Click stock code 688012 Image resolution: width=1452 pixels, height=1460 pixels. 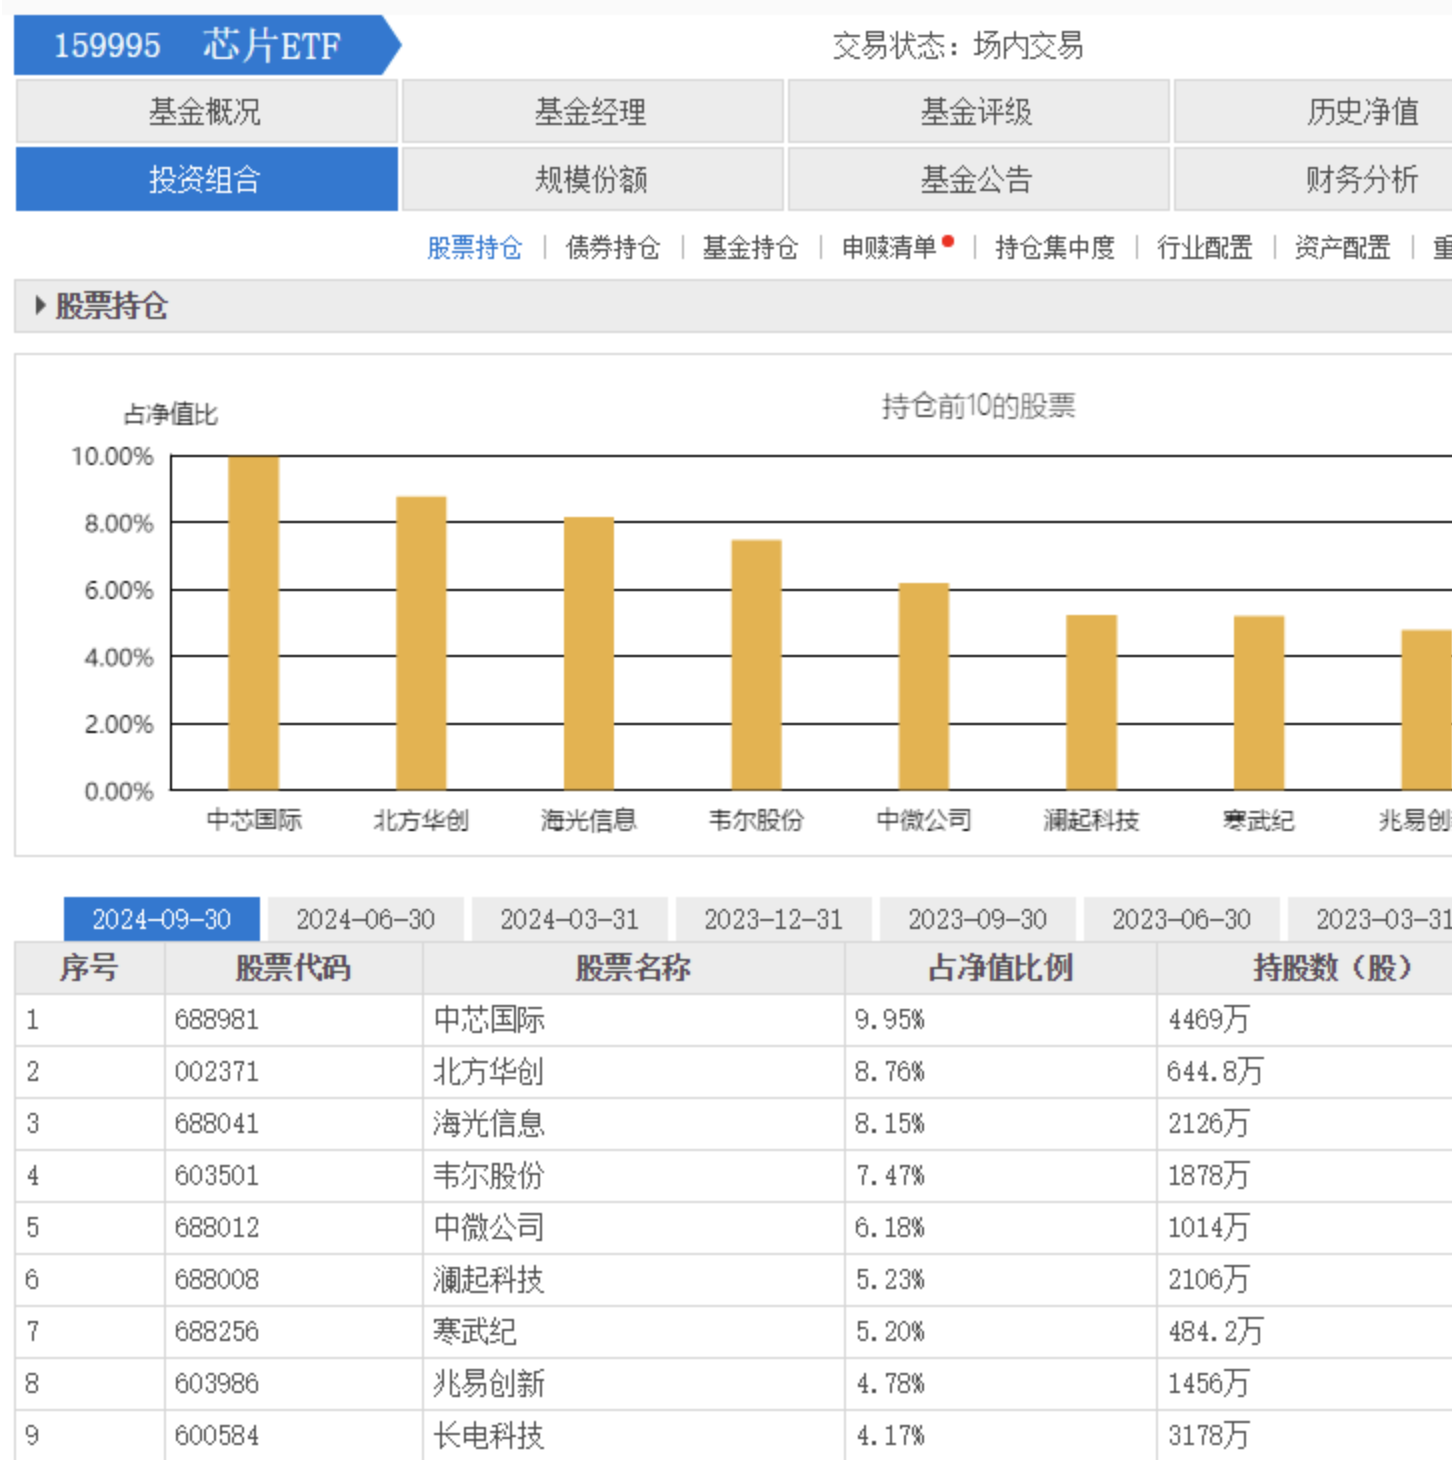click(217, 1228)
